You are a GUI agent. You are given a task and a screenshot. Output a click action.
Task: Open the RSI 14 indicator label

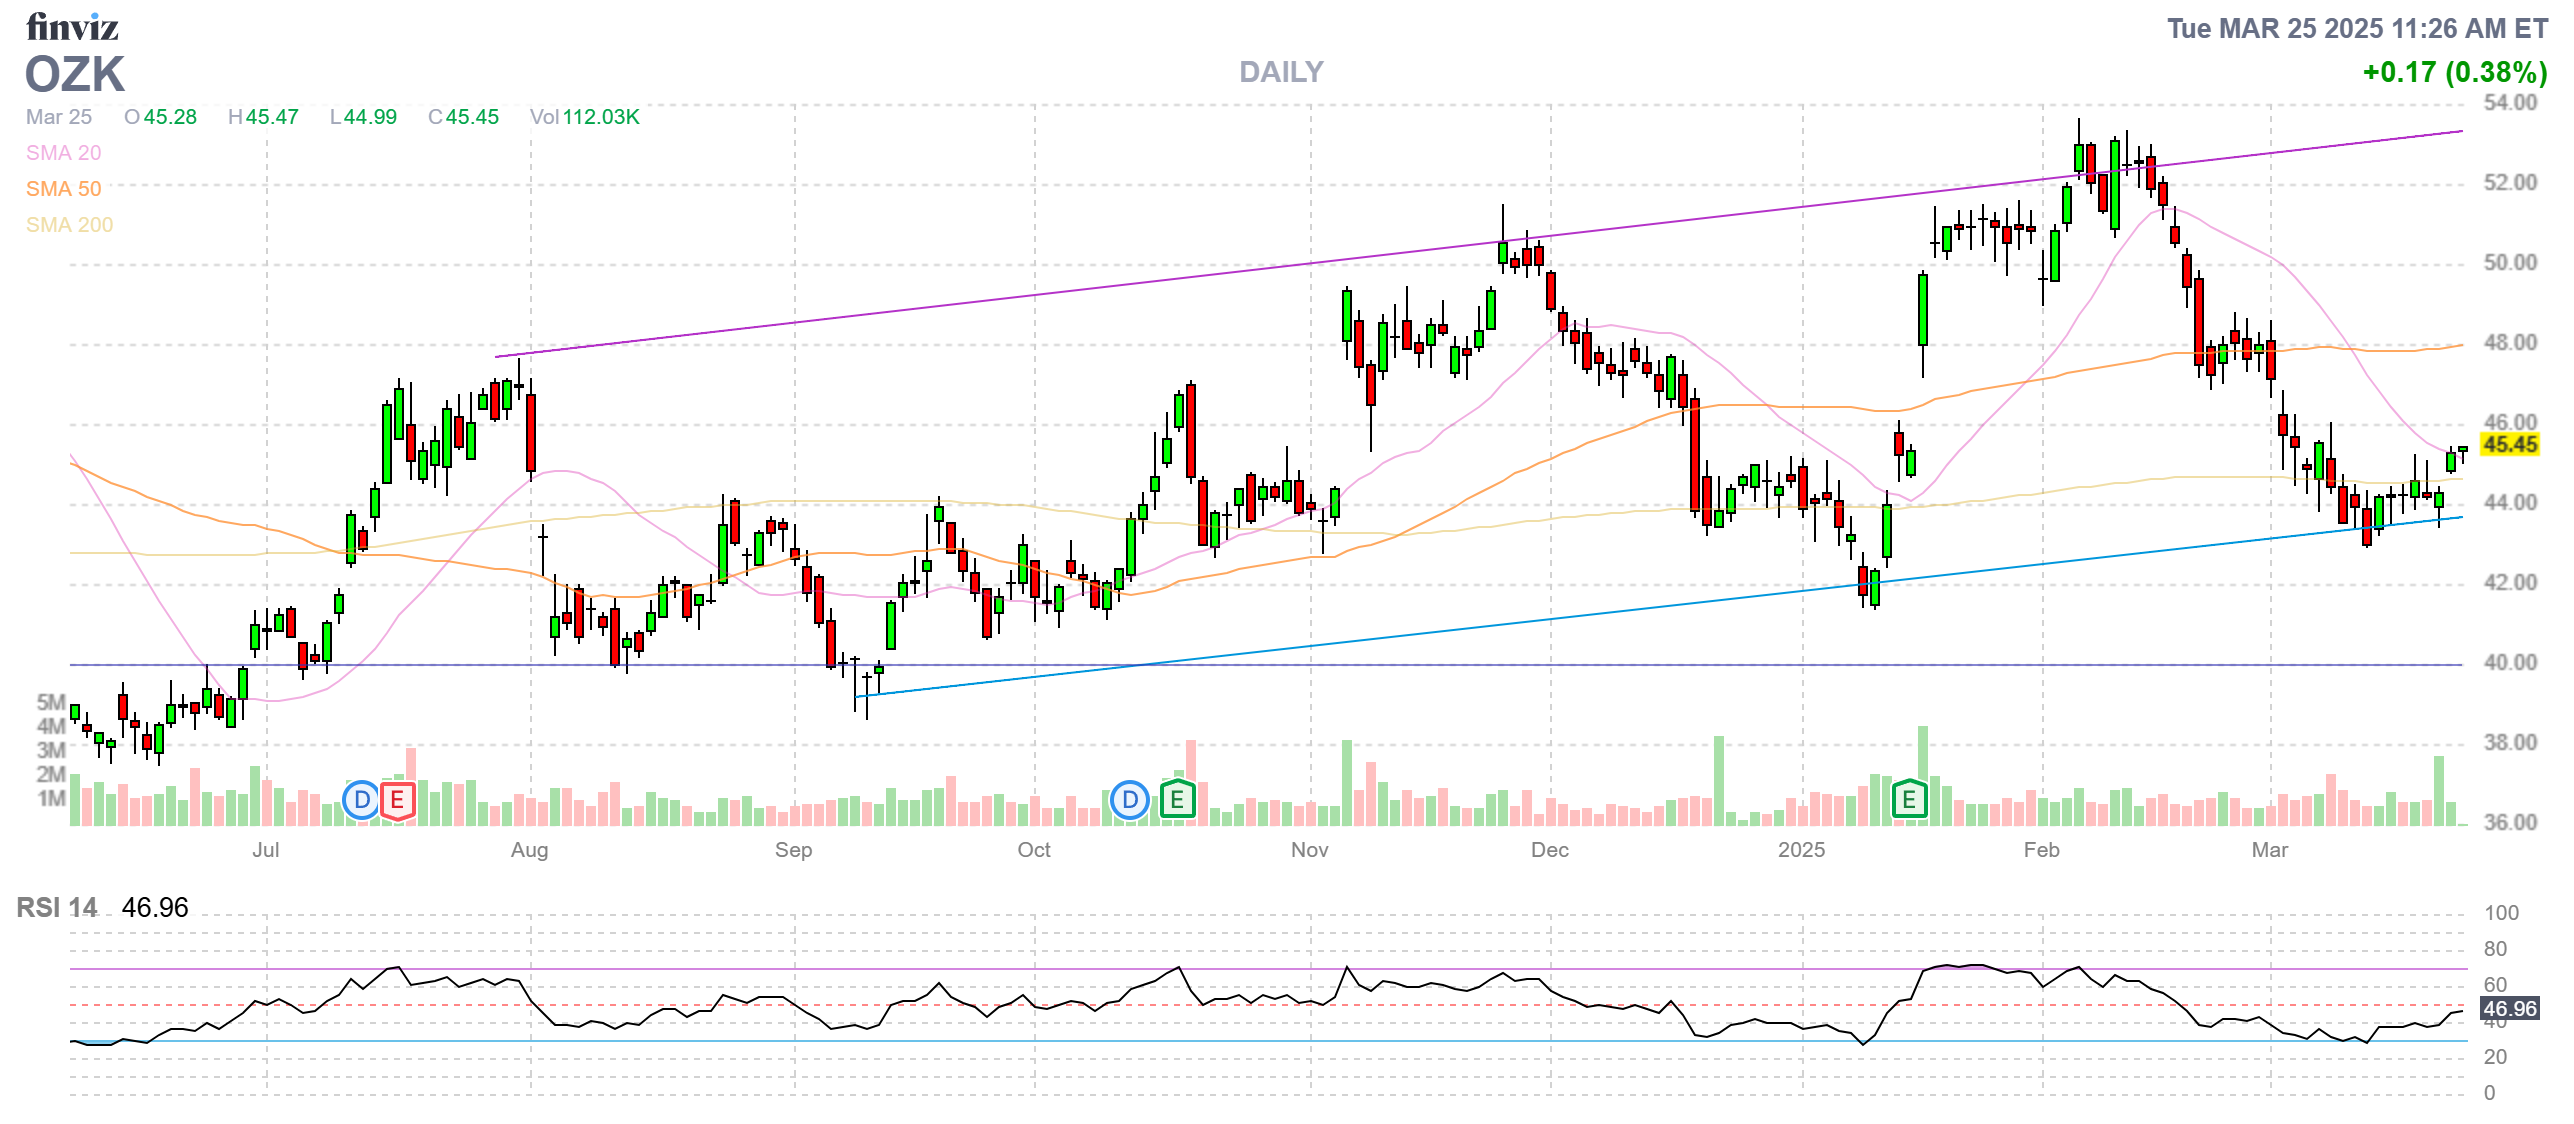coord(57,908)
